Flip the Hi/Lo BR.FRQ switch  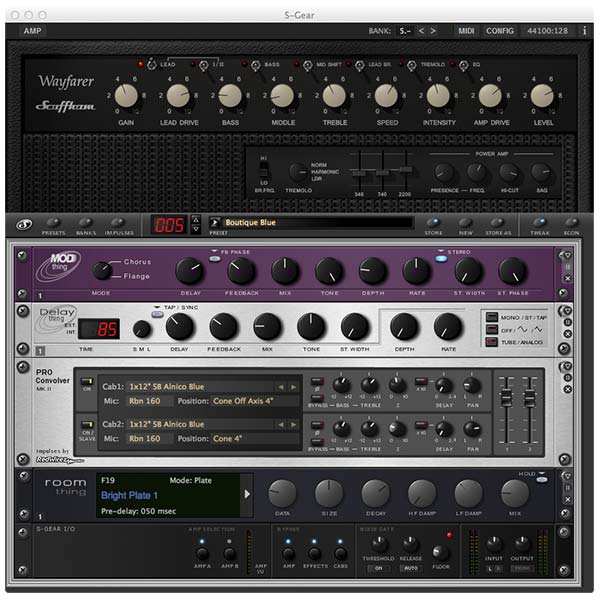(264, 169)
